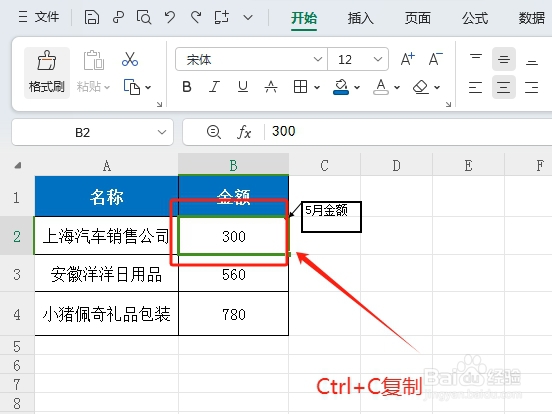Expand the copy options arrow
The height and width of the screenshot is (414, 552).
tap(148, 87)
